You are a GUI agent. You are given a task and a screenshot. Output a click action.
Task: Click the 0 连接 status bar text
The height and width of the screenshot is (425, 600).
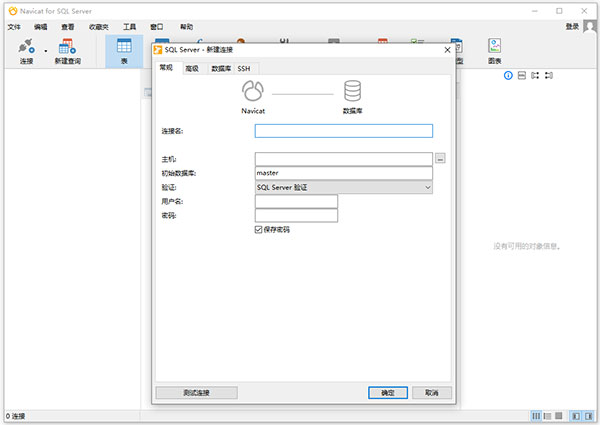[x=16, y=416]
